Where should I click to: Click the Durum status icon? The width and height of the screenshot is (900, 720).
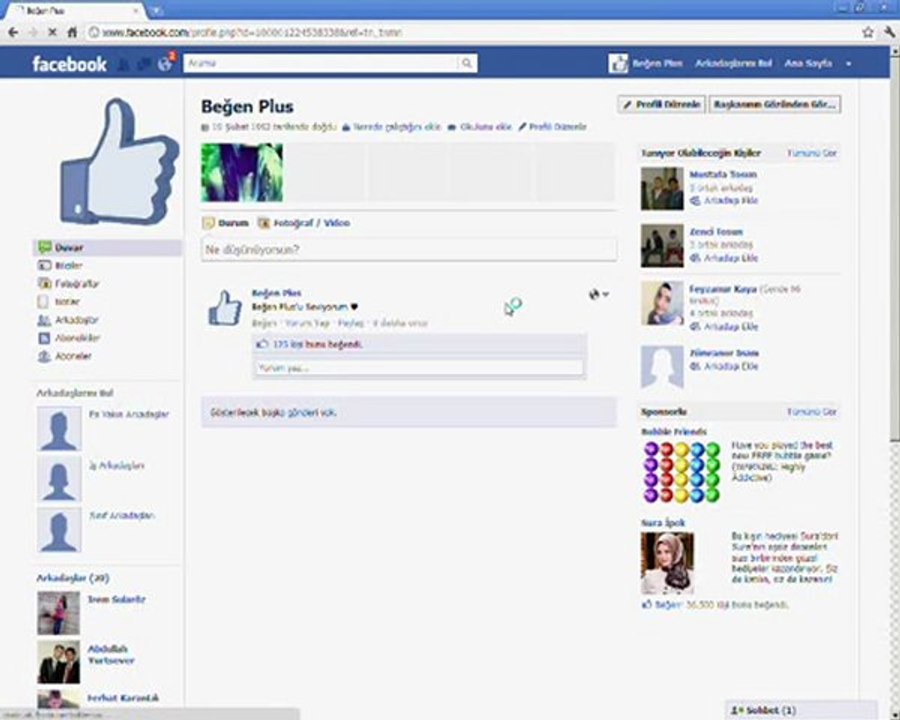point(208,223)
